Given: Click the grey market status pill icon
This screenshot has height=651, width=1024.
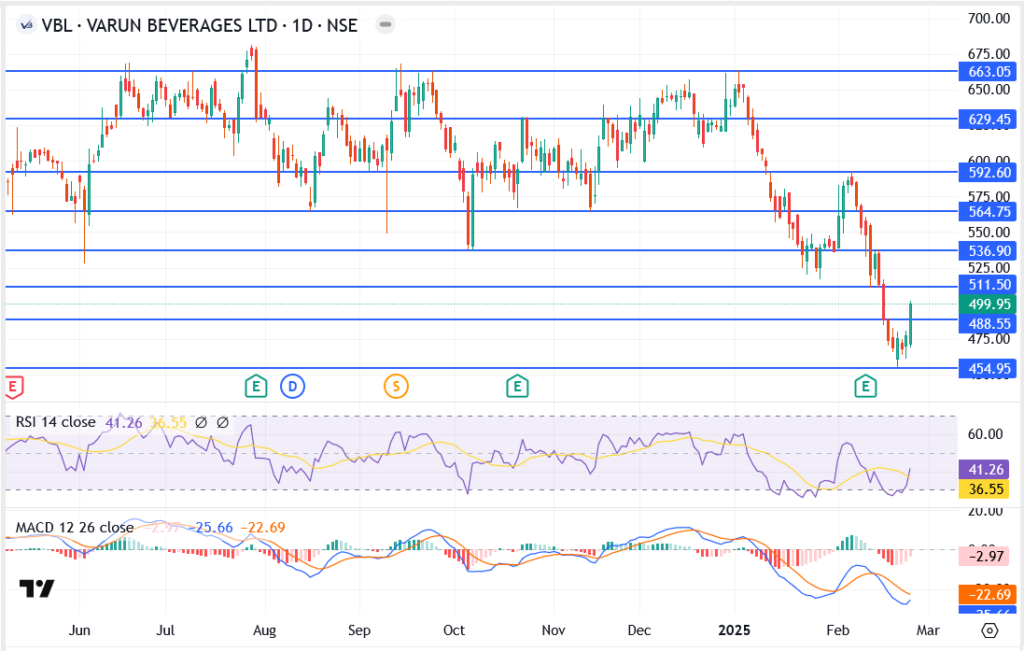Looking at the screenshot, I should (386, 25).
